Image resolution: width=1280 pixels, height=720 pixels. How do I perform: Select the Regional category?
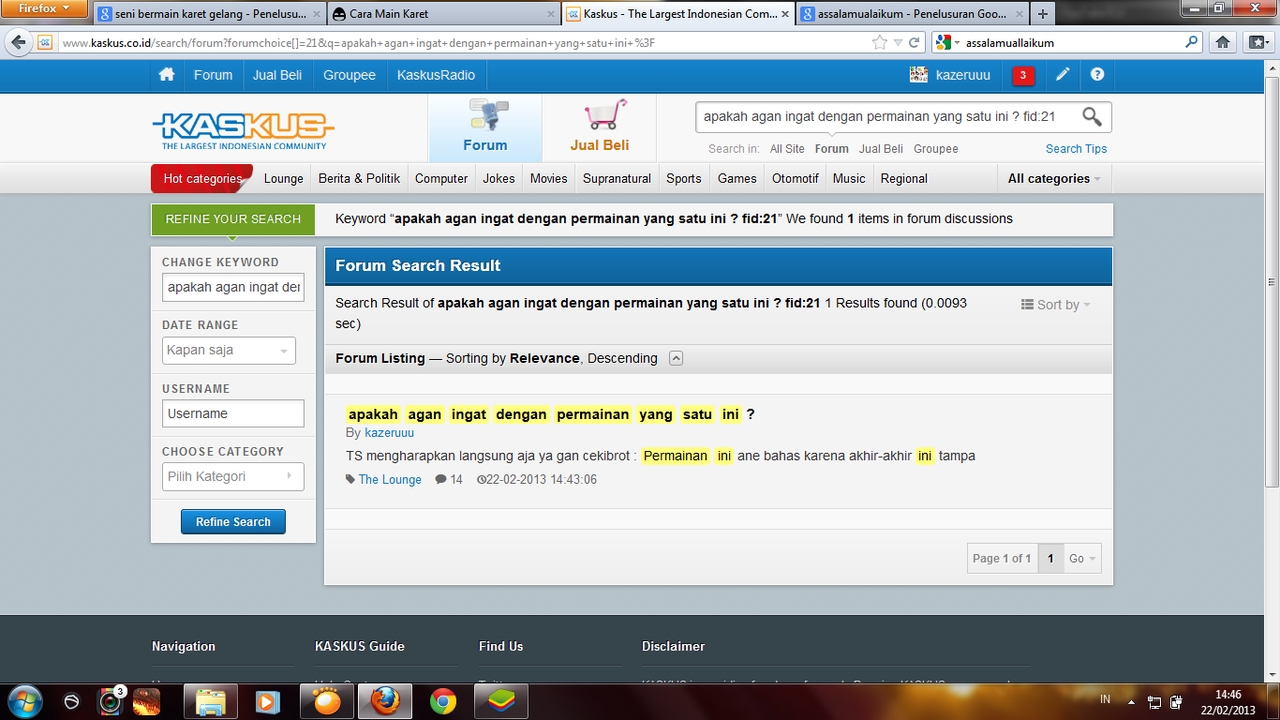tap(904, 179)
